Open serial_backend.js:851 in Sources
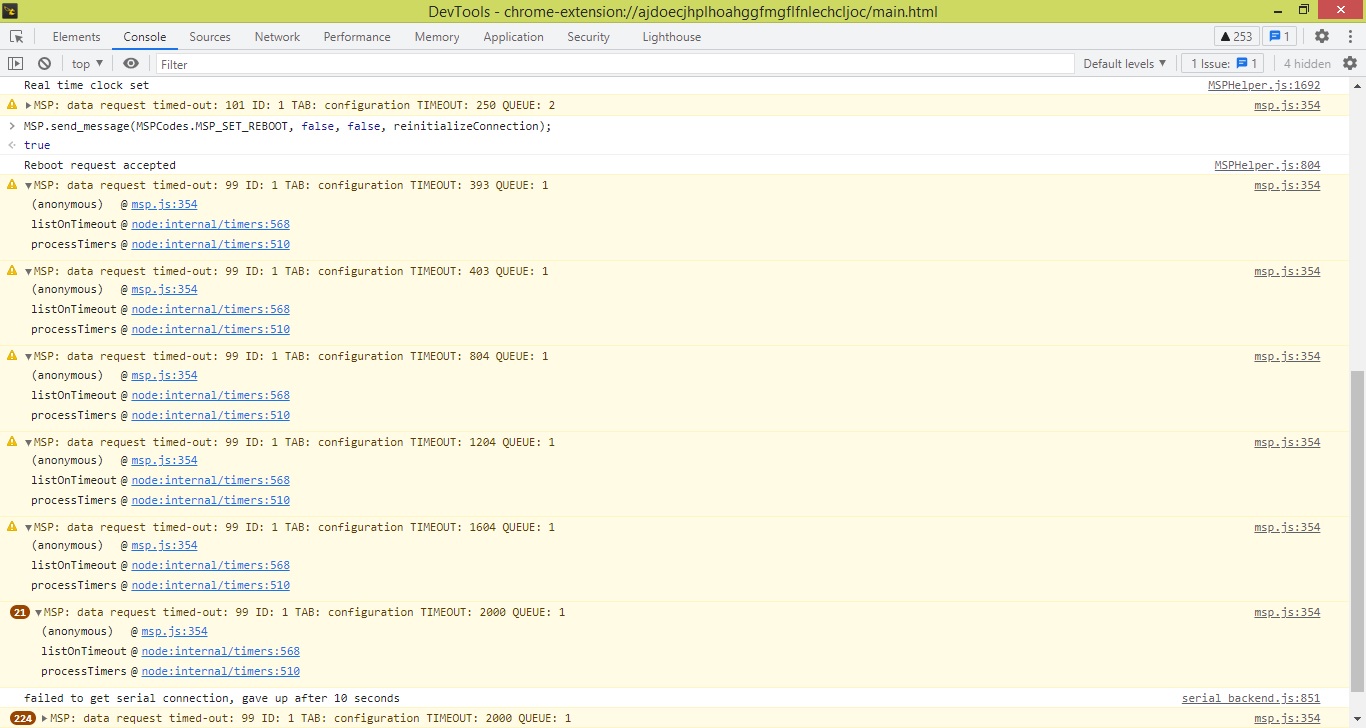Image resolution: width=1366 pixels, height=728 pixels. tap(1251, 697)
